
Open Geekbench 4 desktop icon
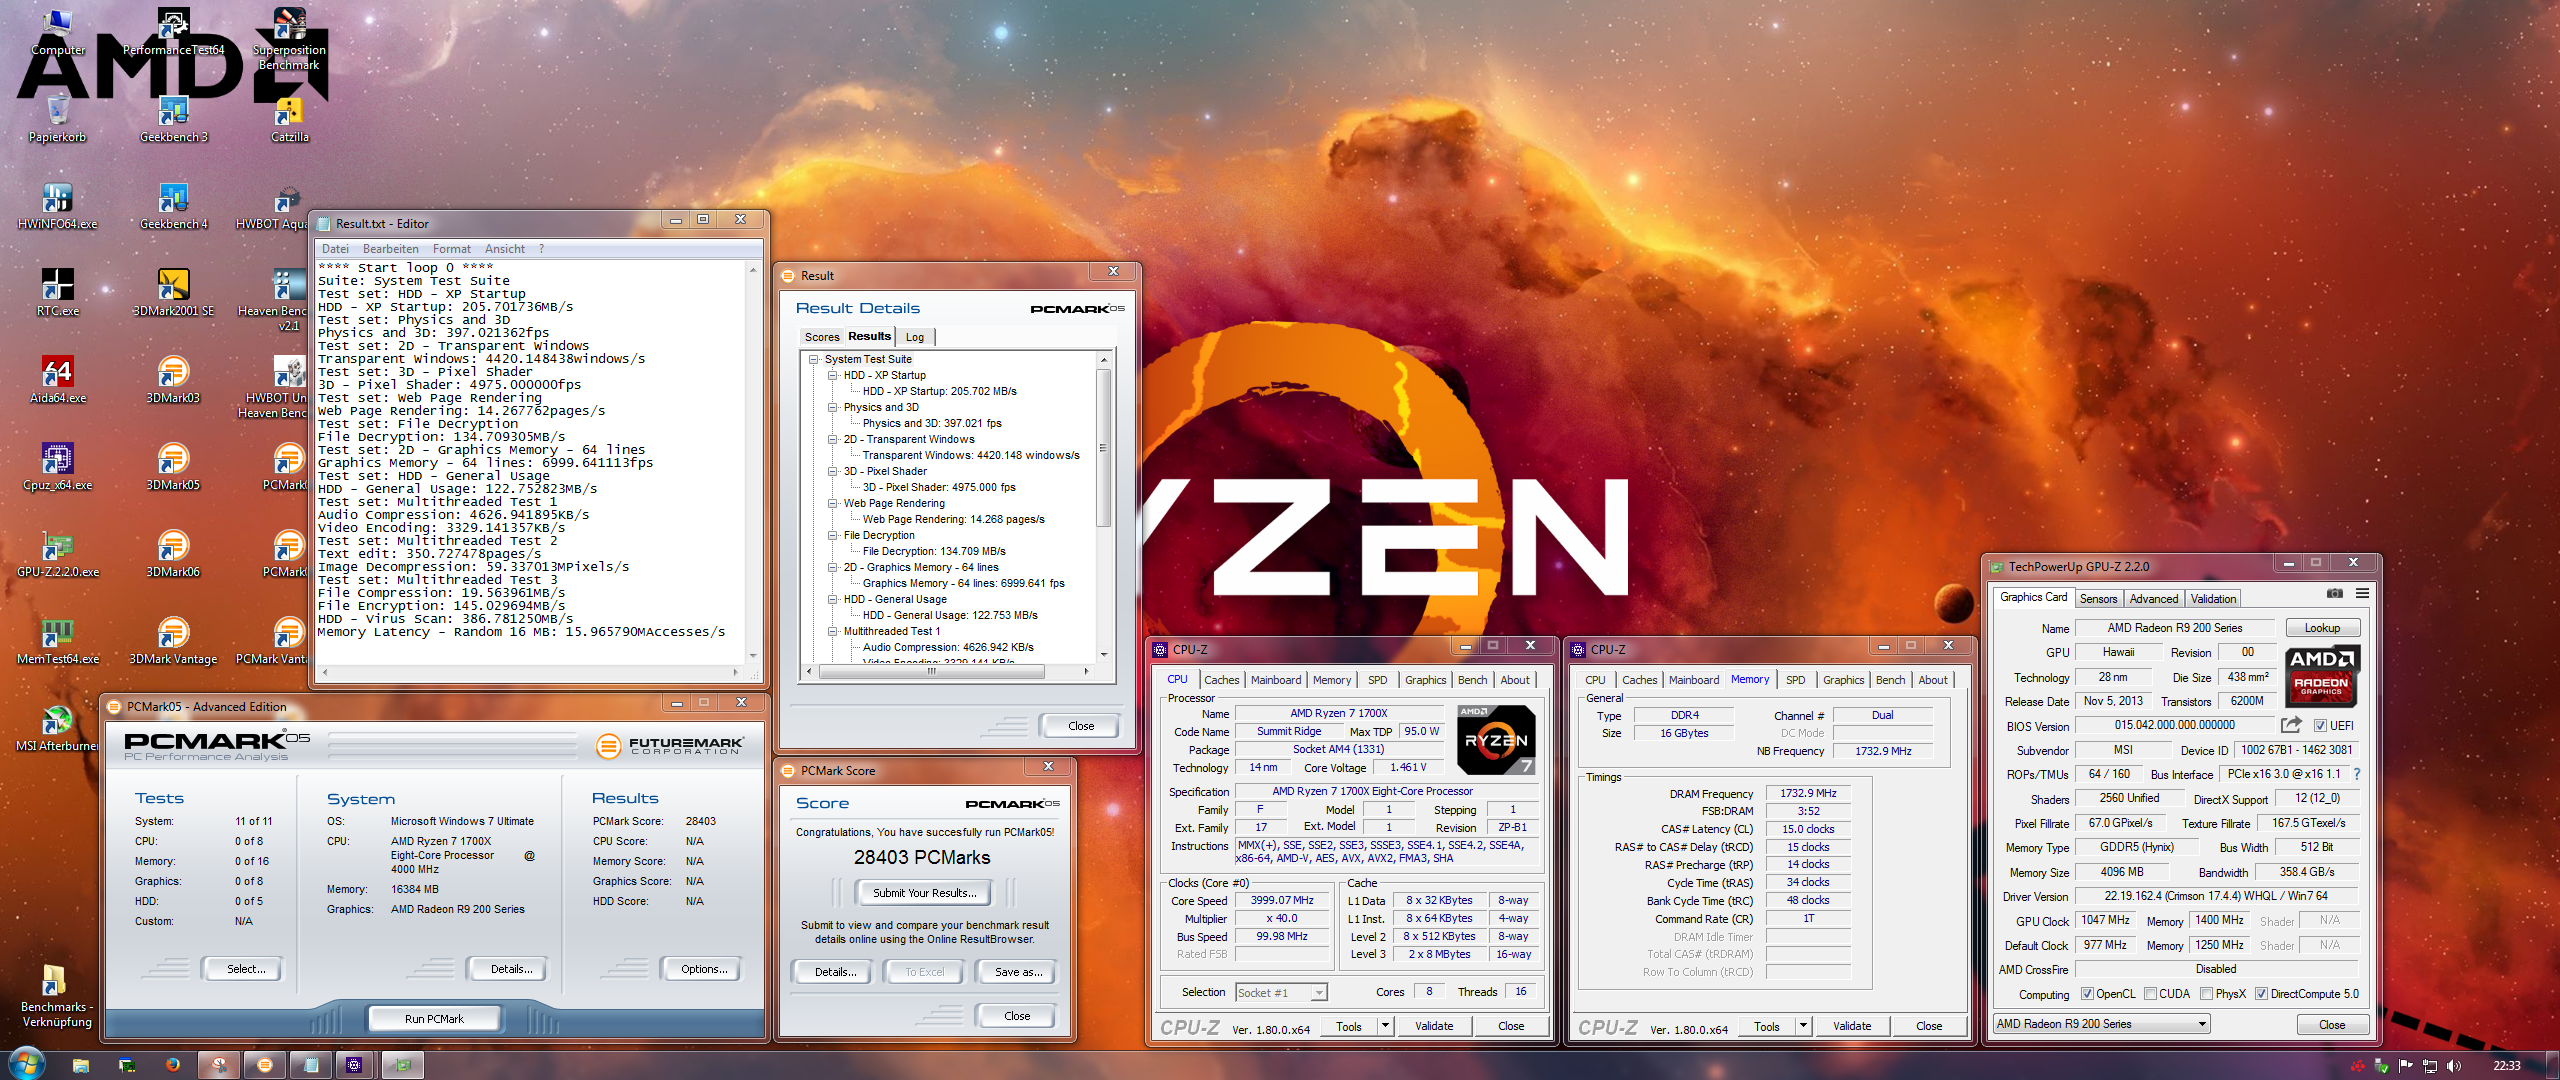coord(173,207)
